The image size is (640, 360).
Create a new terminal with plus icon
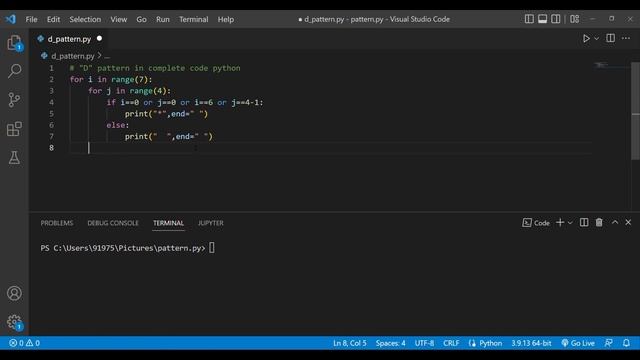560,222
